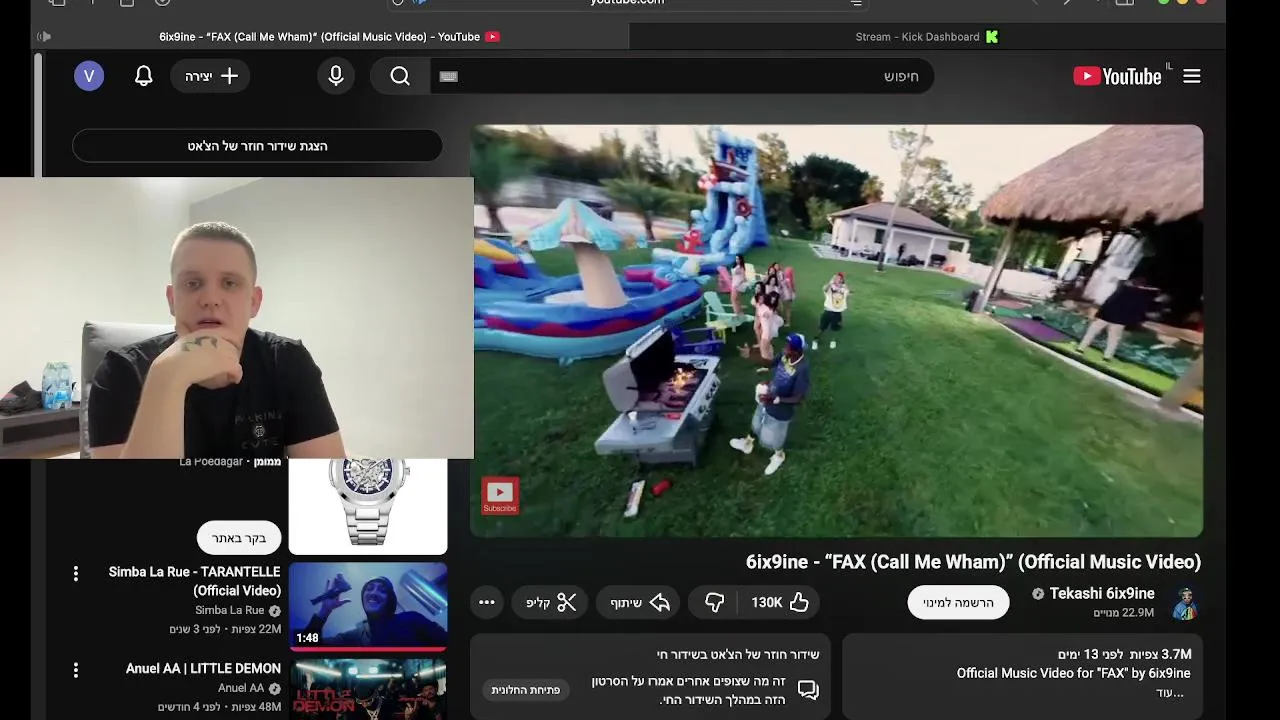Click the Subscribe watermark on the video
The image size is (1280, 720).
(500, 495)
